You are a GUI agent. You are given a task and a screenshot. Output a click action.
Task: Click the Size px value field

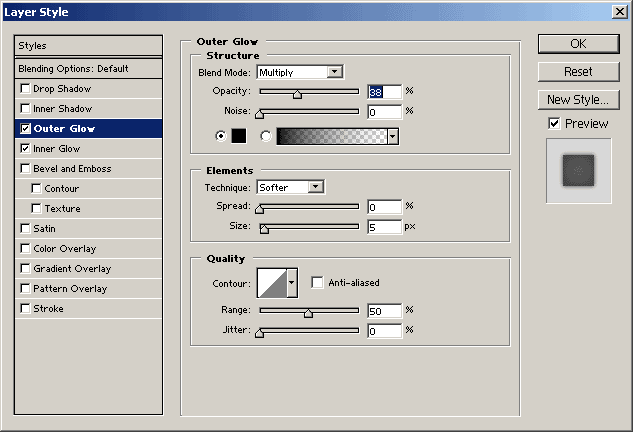coord(384,227)
